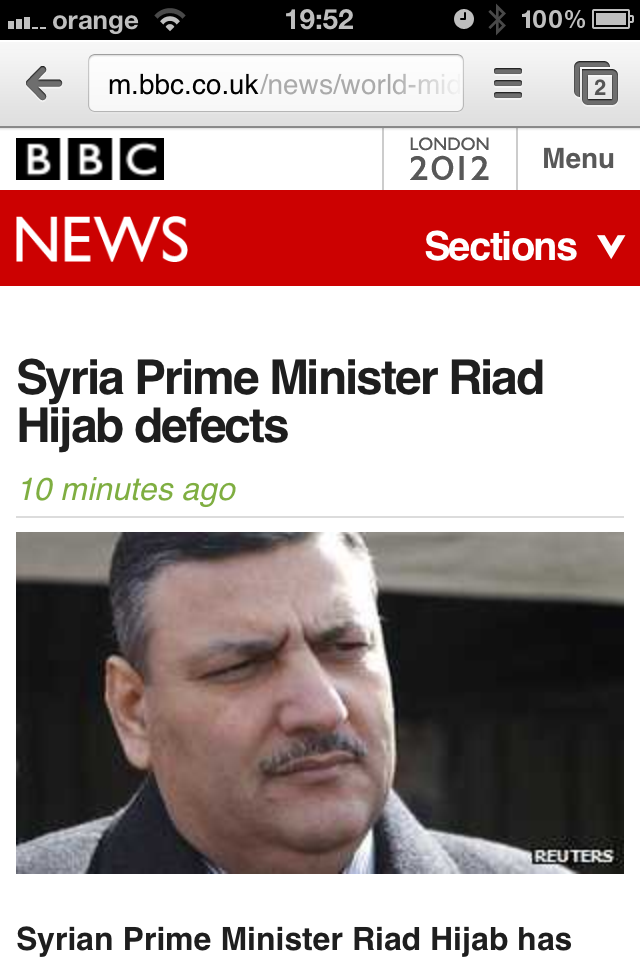Tap the browser back arrow
The height and width of the screenshot is (960, 640).
click(43, 83)
